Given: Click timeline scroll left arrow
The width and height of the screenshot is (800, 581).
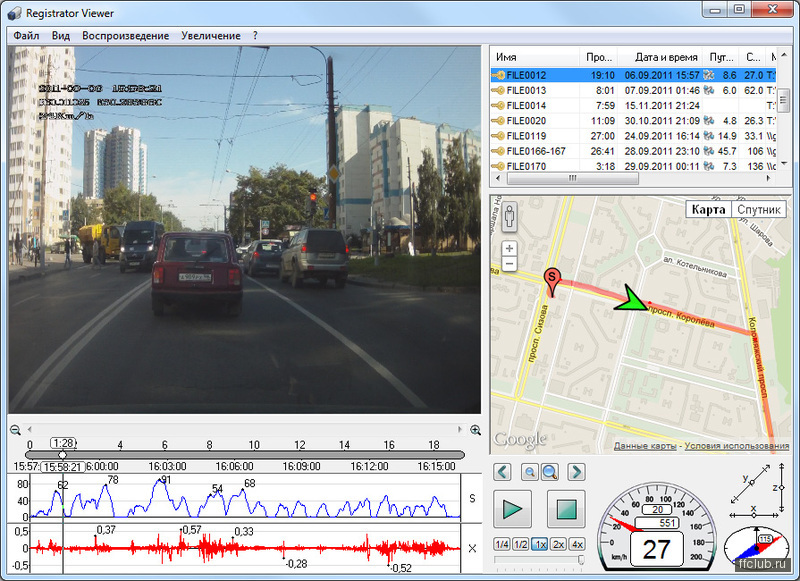Looking at the screenshot, I should (30, 430).
